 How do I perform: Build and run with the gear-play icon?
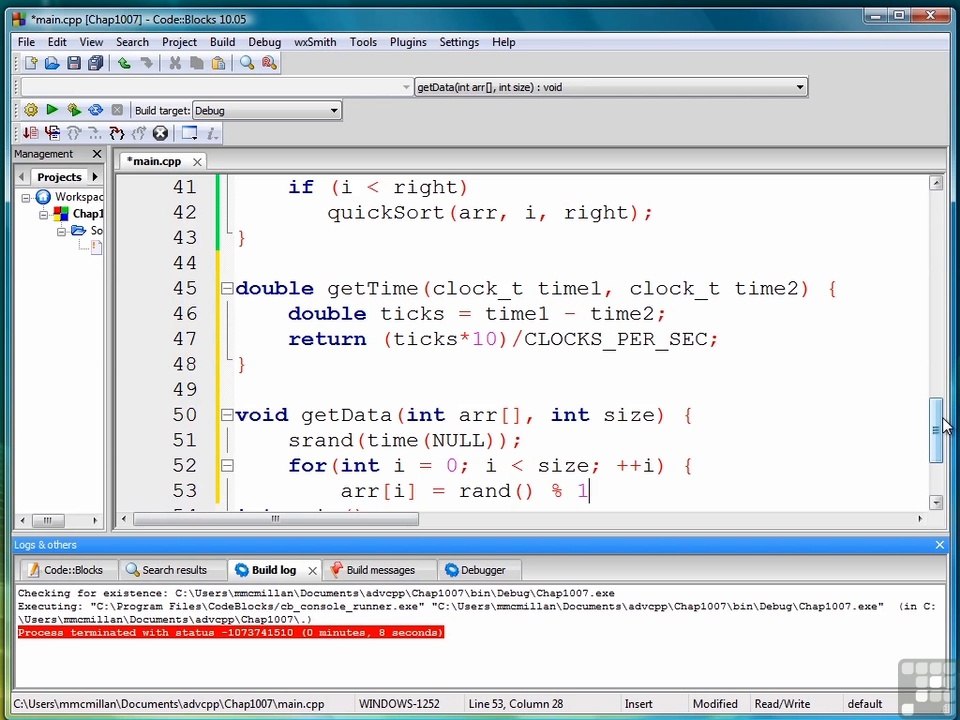click(74, 110)
